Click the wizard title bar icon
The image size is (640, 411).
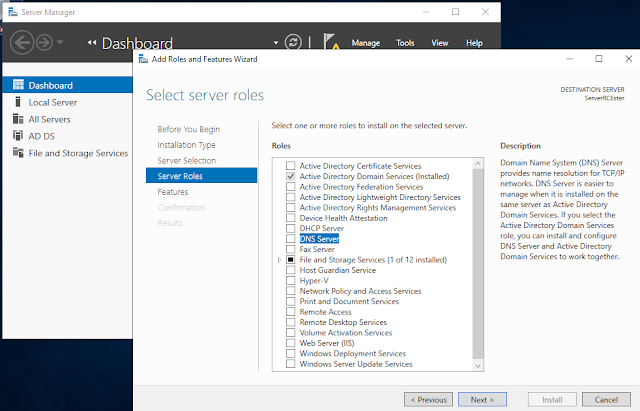(x=143, y=59)
